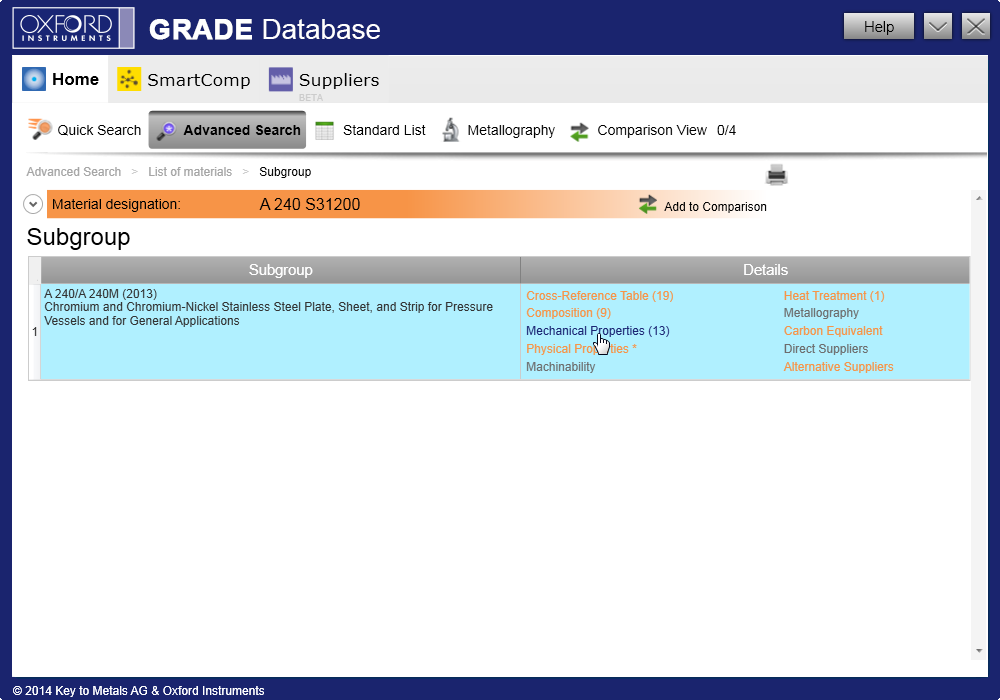
Task: Open the Metallography section
Action: pyautogui.click(x=499, y=130)
